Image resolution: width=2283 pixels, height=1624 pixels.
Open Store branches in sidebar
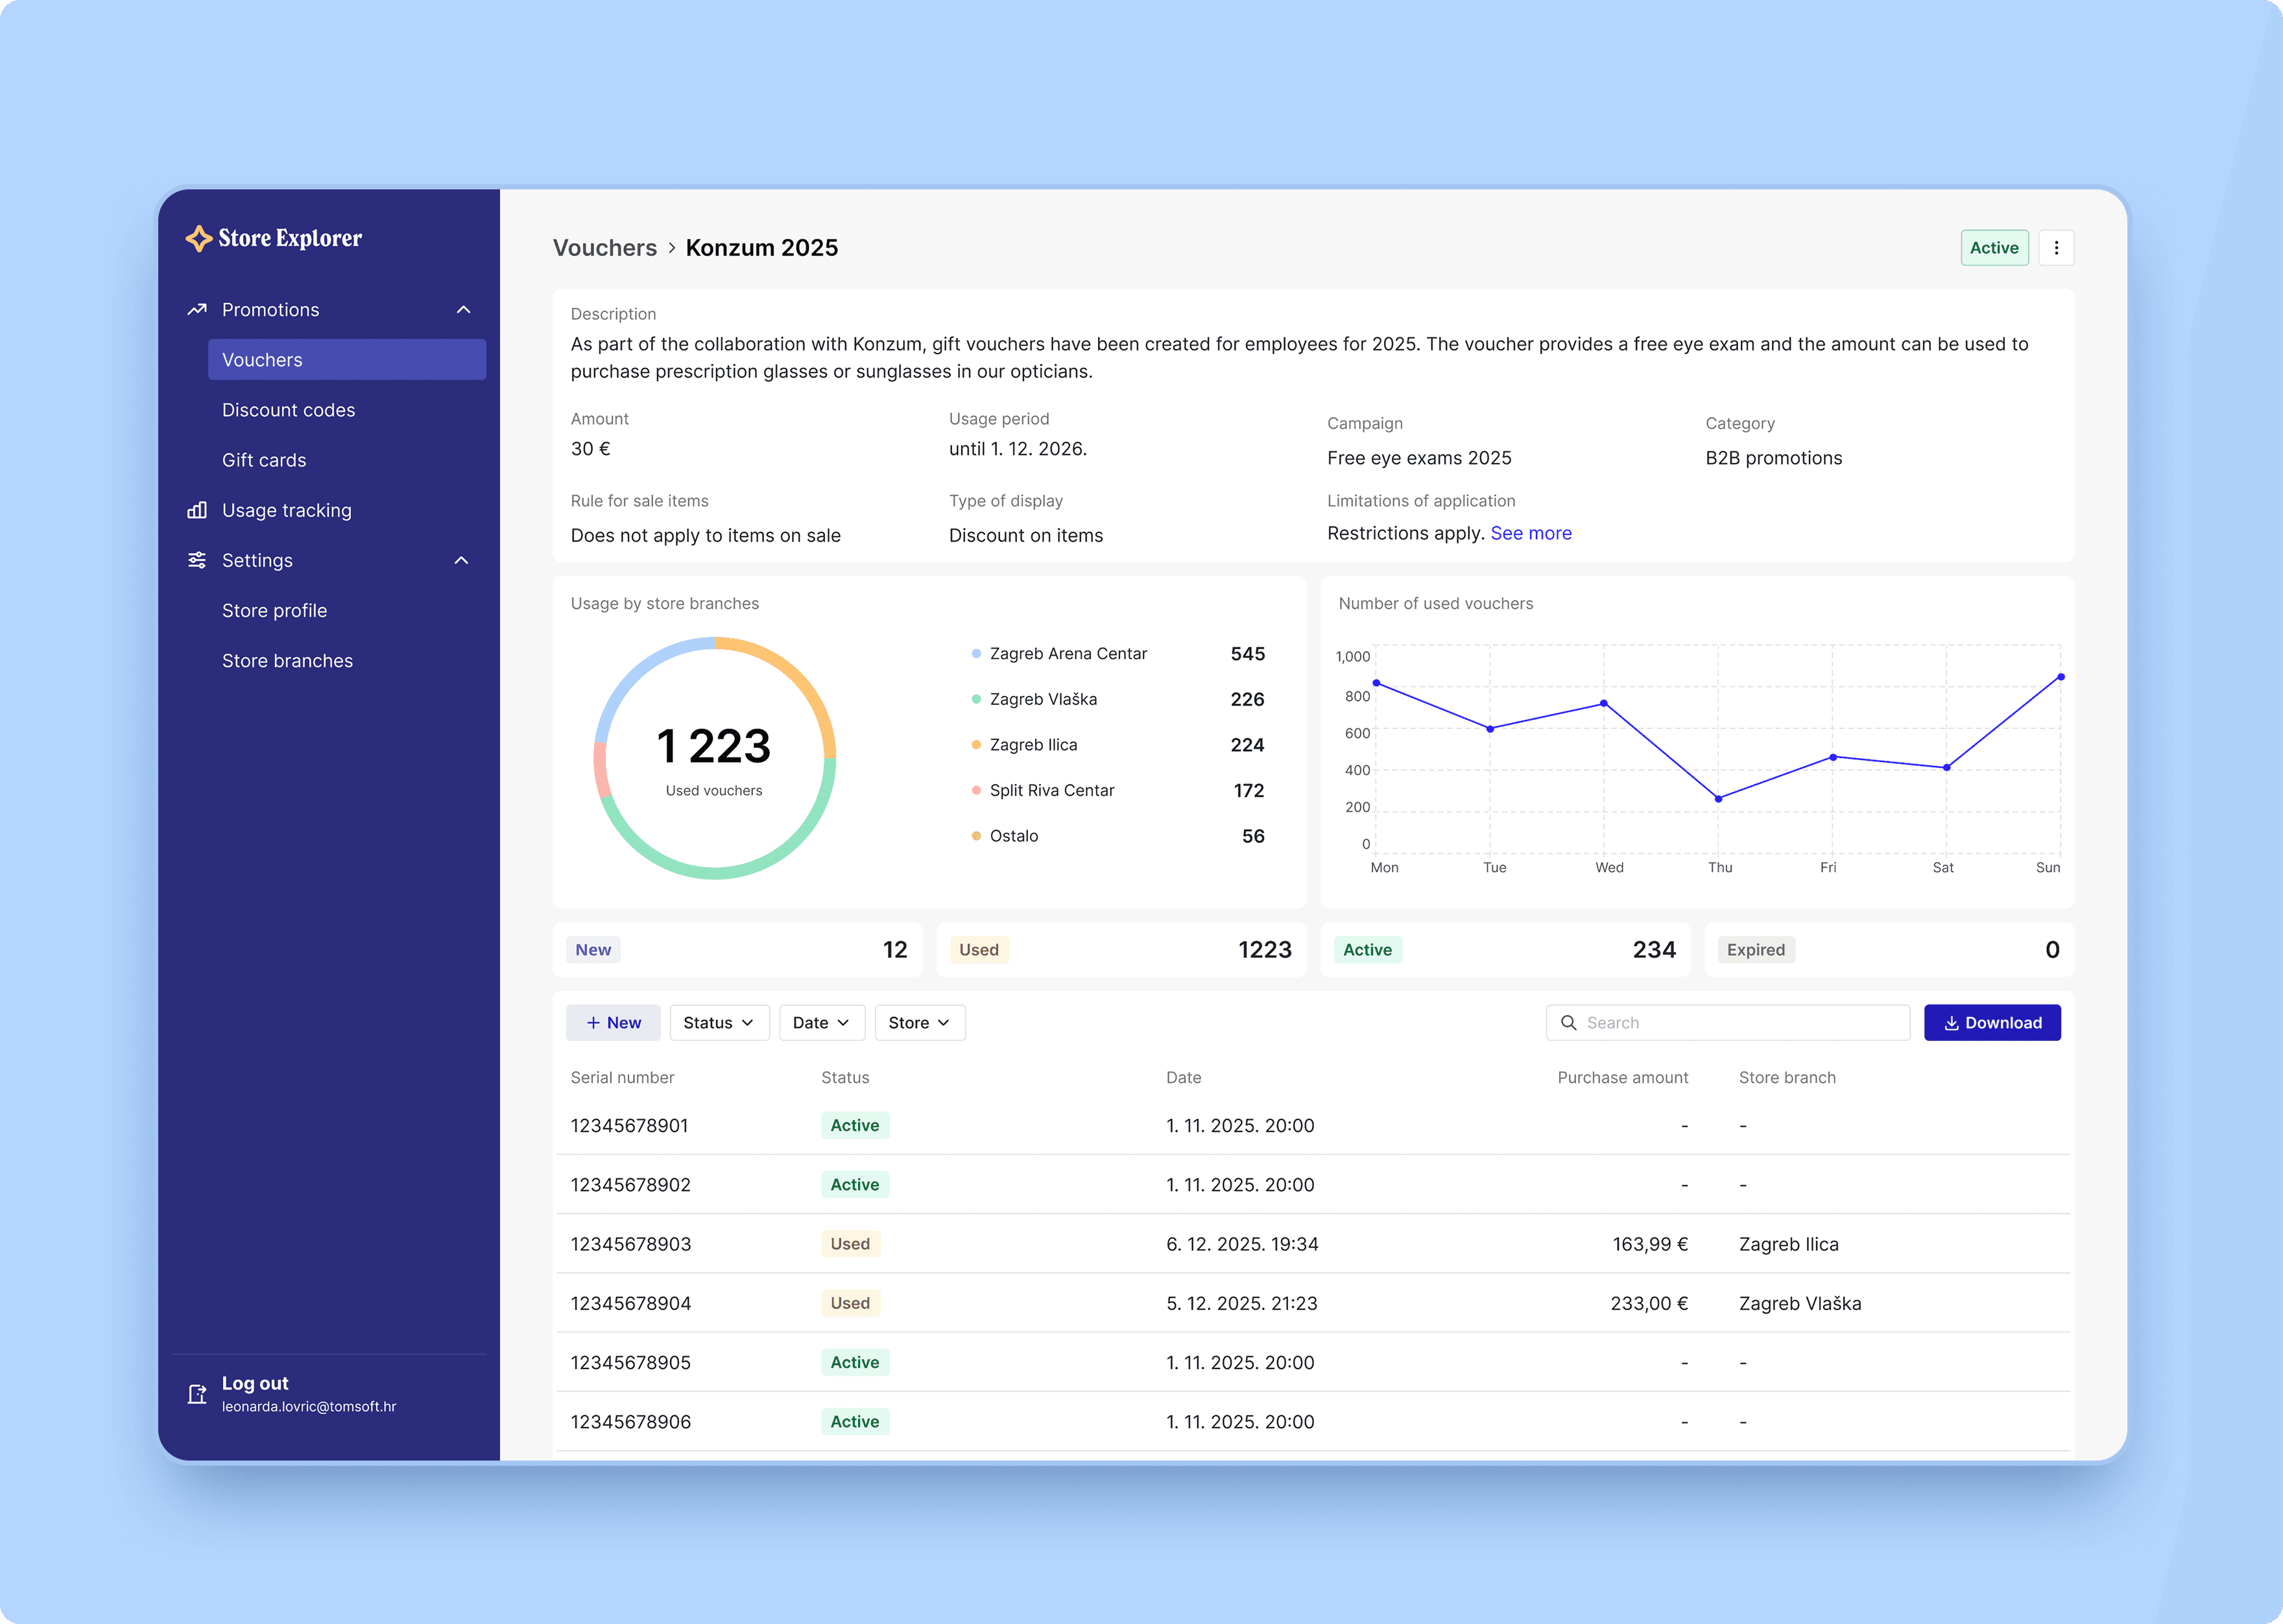coord(287,661)
